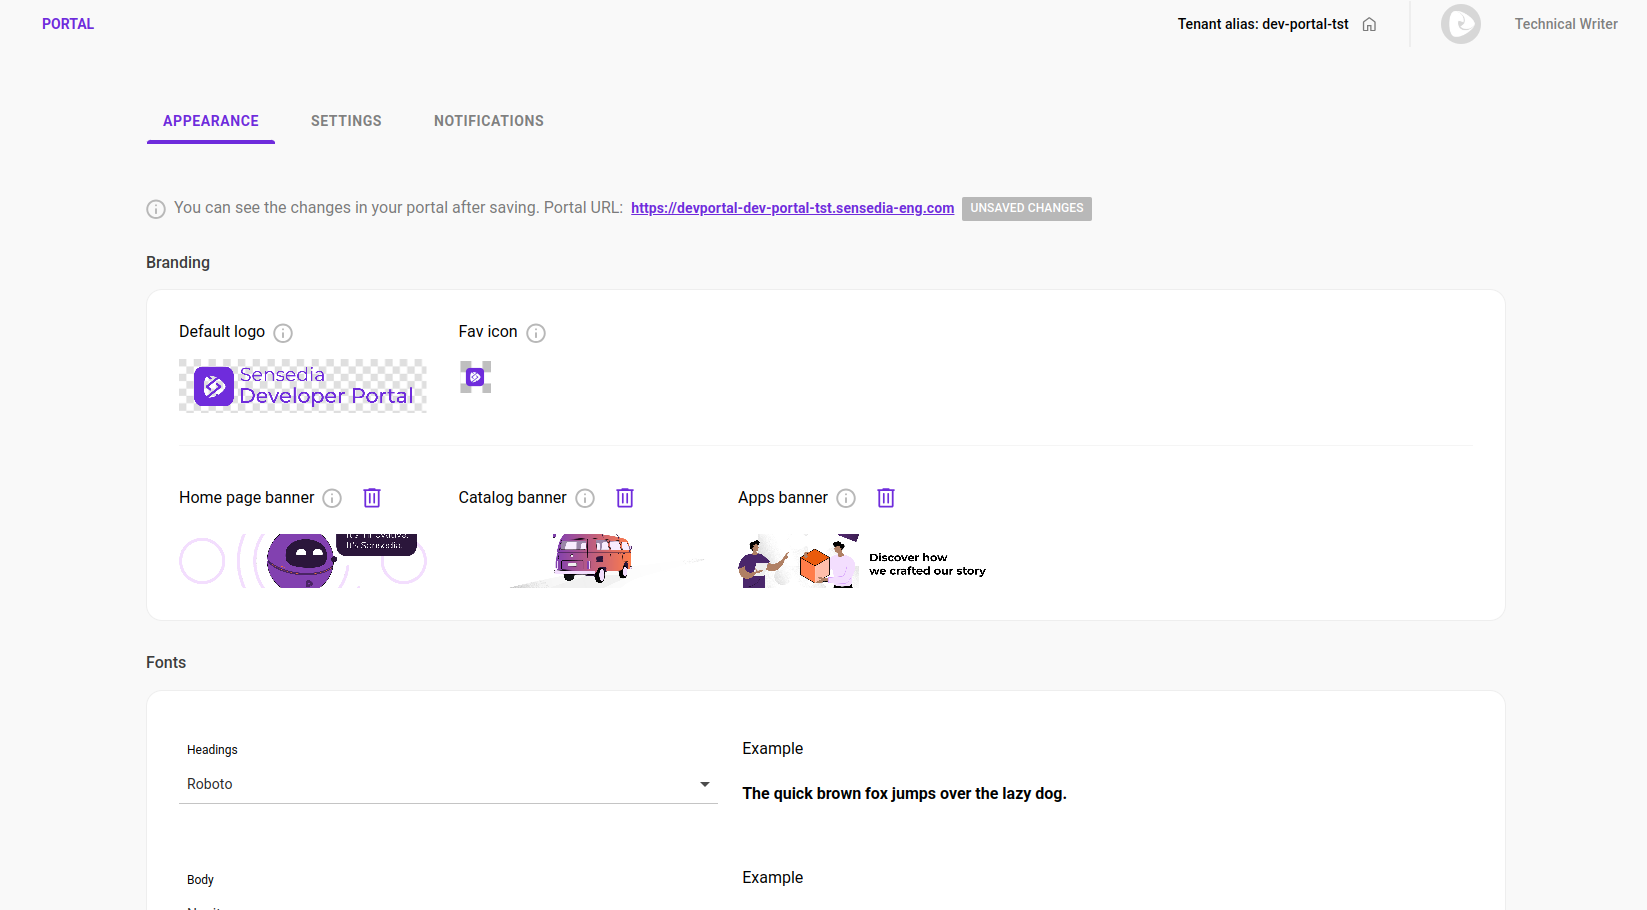View the Home page banner info tooltip
Viewport: 1647px width, 910px height.
click(x=331, y=497)
